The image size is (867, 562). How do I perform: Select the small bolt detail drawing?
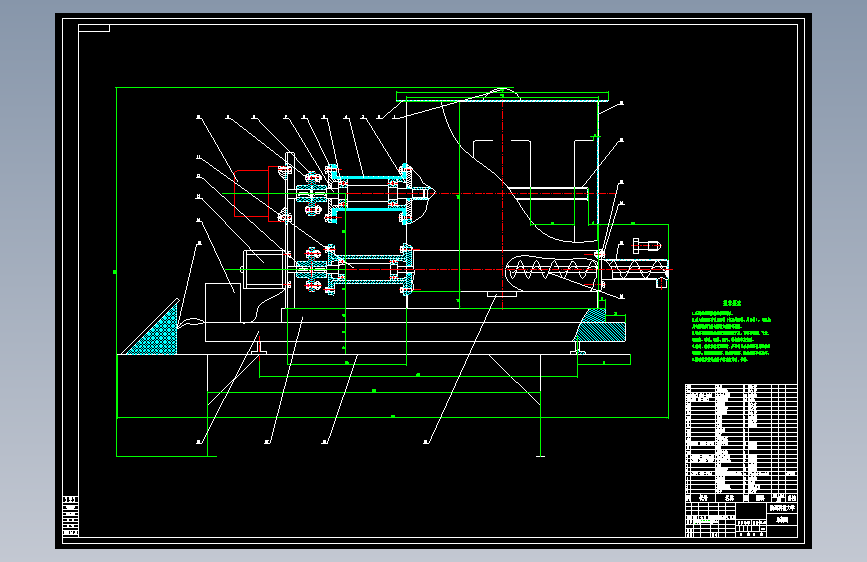(x=646, y=246)
